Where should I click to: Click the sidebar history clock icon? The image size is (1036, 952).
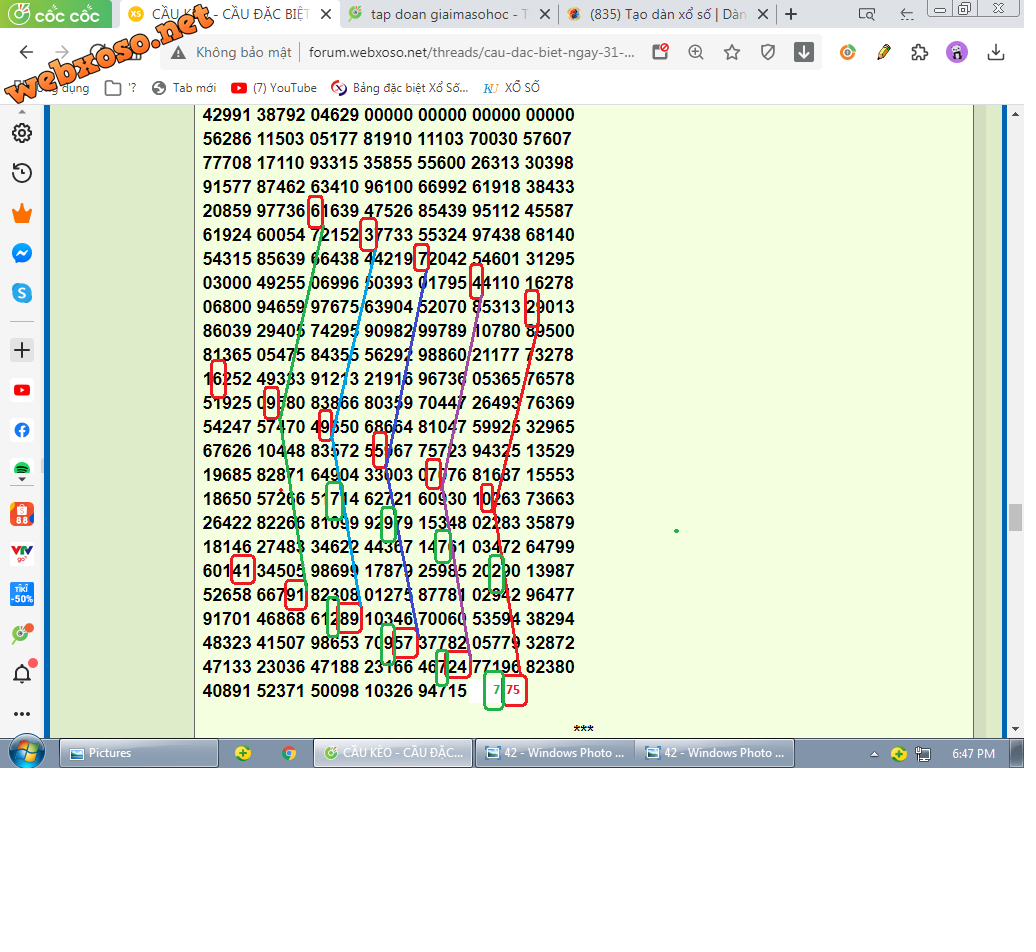click(22, 174)
